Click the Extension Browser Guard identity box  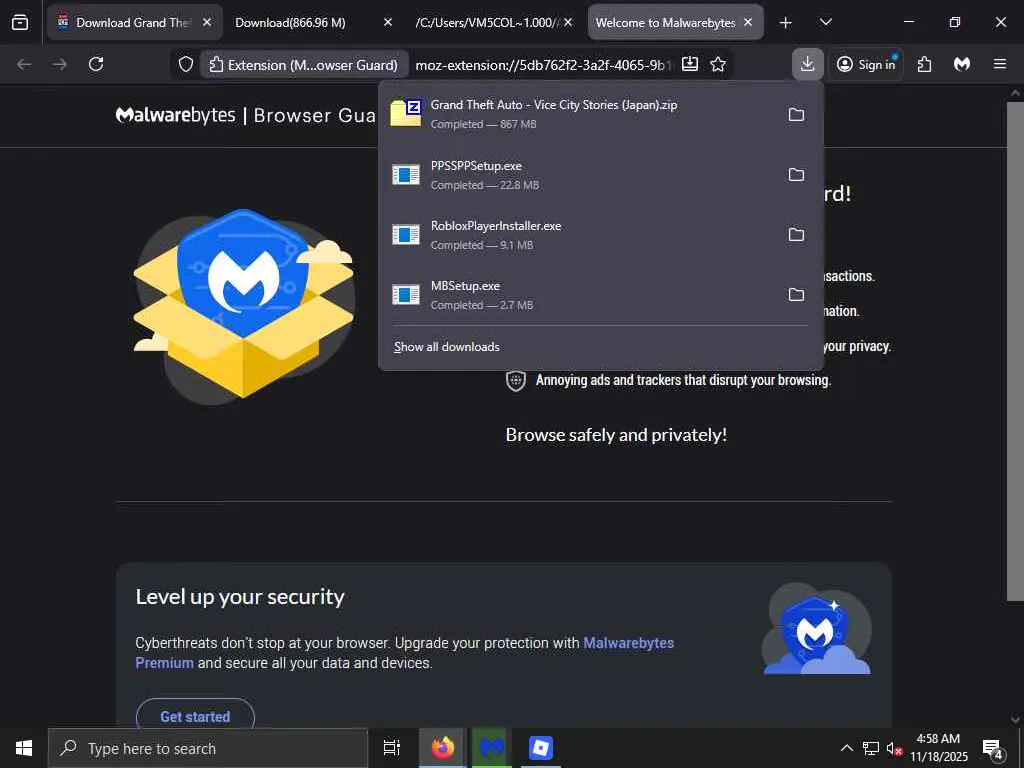[x=304, y=65]
